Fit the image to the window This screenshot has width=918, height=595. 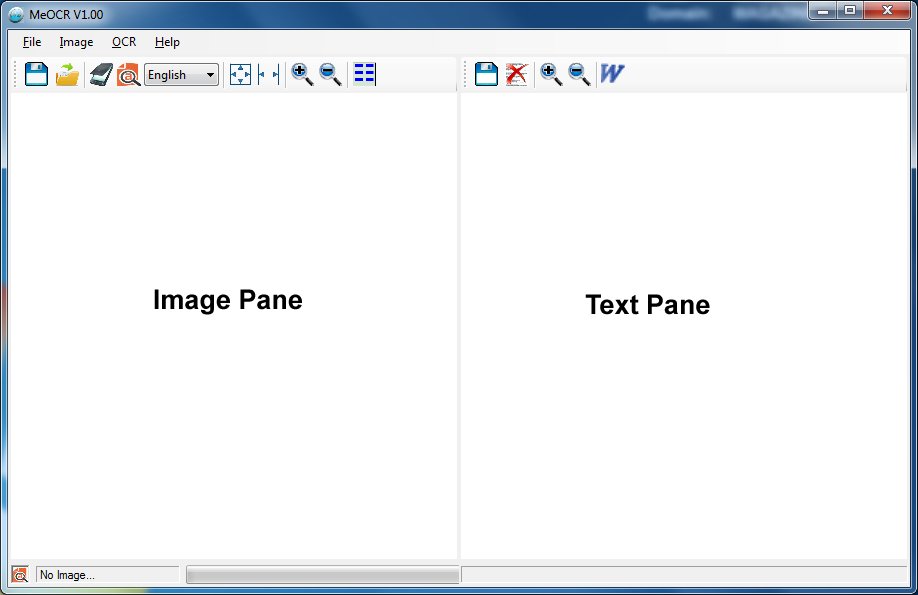240,74
